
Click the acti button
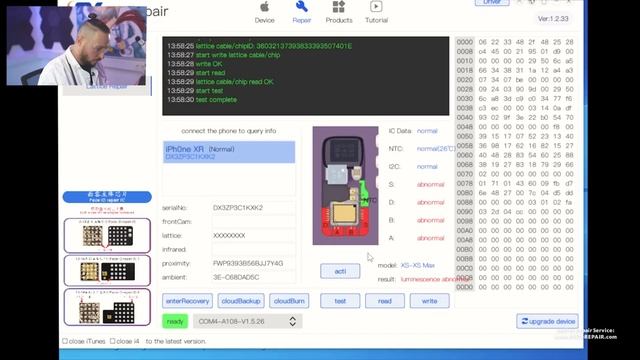(340, 271)
